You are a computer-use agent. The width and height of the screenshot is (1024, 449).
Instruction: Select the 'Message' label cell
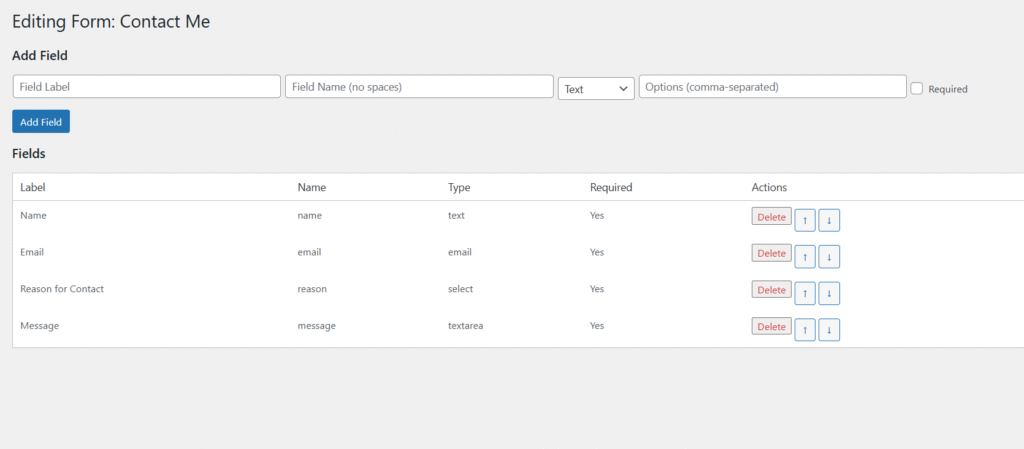coord(40,325)
